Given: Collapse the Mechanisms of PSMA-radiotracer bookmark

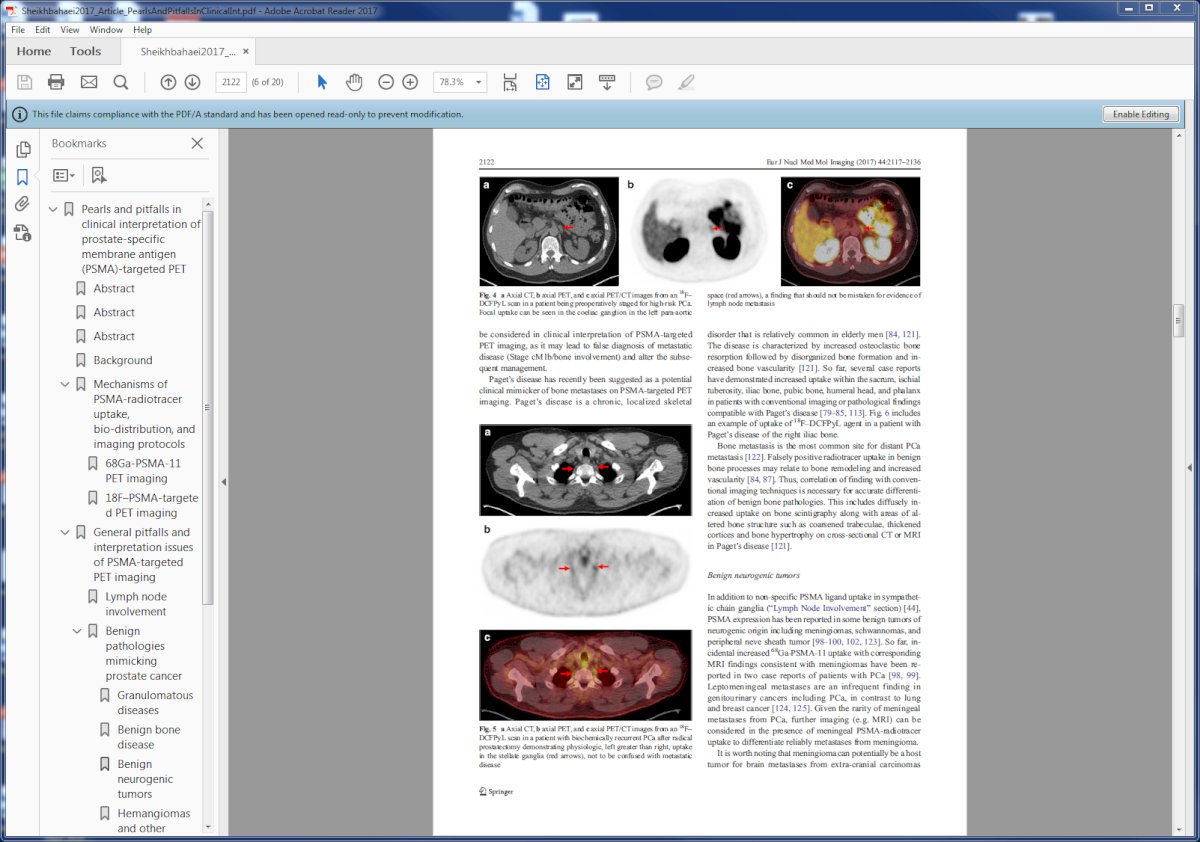Looking at the screenshot, I should point(65,384).
